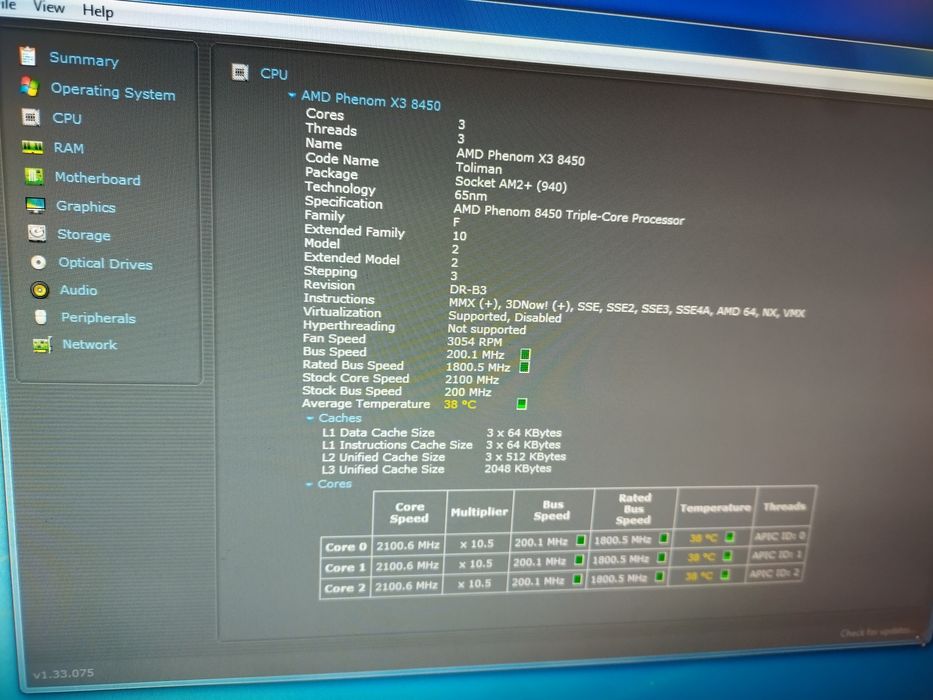Click Core 2 bus speed green indicator

point(577,579)
